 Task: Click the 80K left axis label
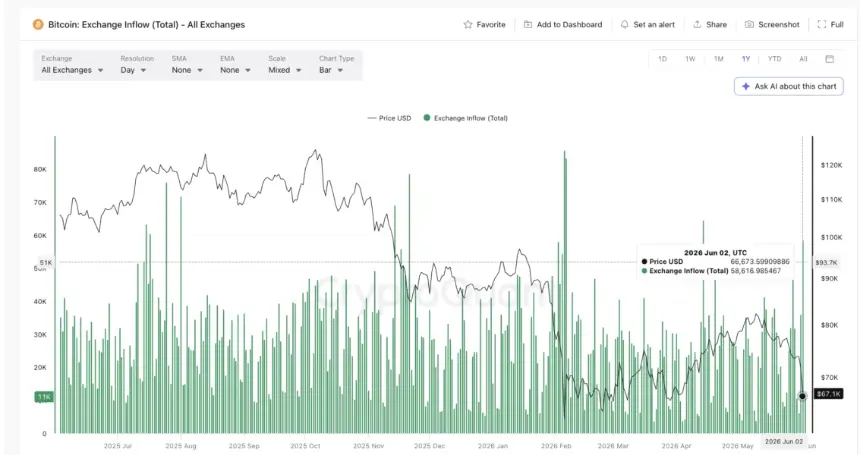tap(40, 169)
